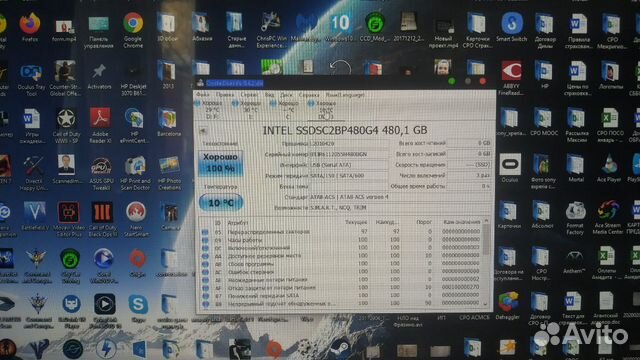Launch Counter-Strike Global Offensive shortcut

(x=65, y=78)
